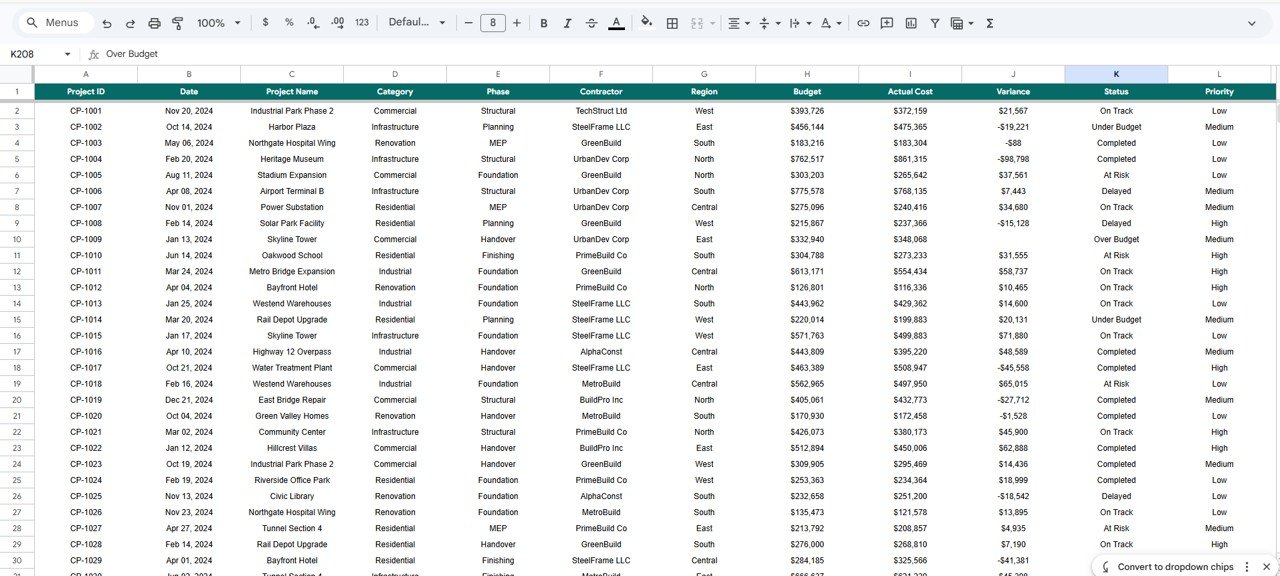Decrease decimal places of selection

tap(312, 22)
